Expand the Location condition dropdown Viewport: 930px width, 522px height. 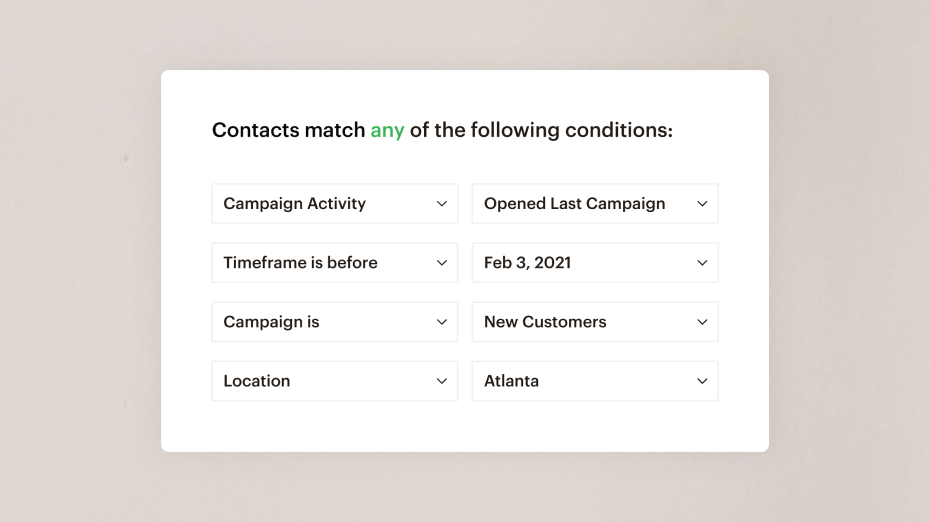click(x=334, y=381)
